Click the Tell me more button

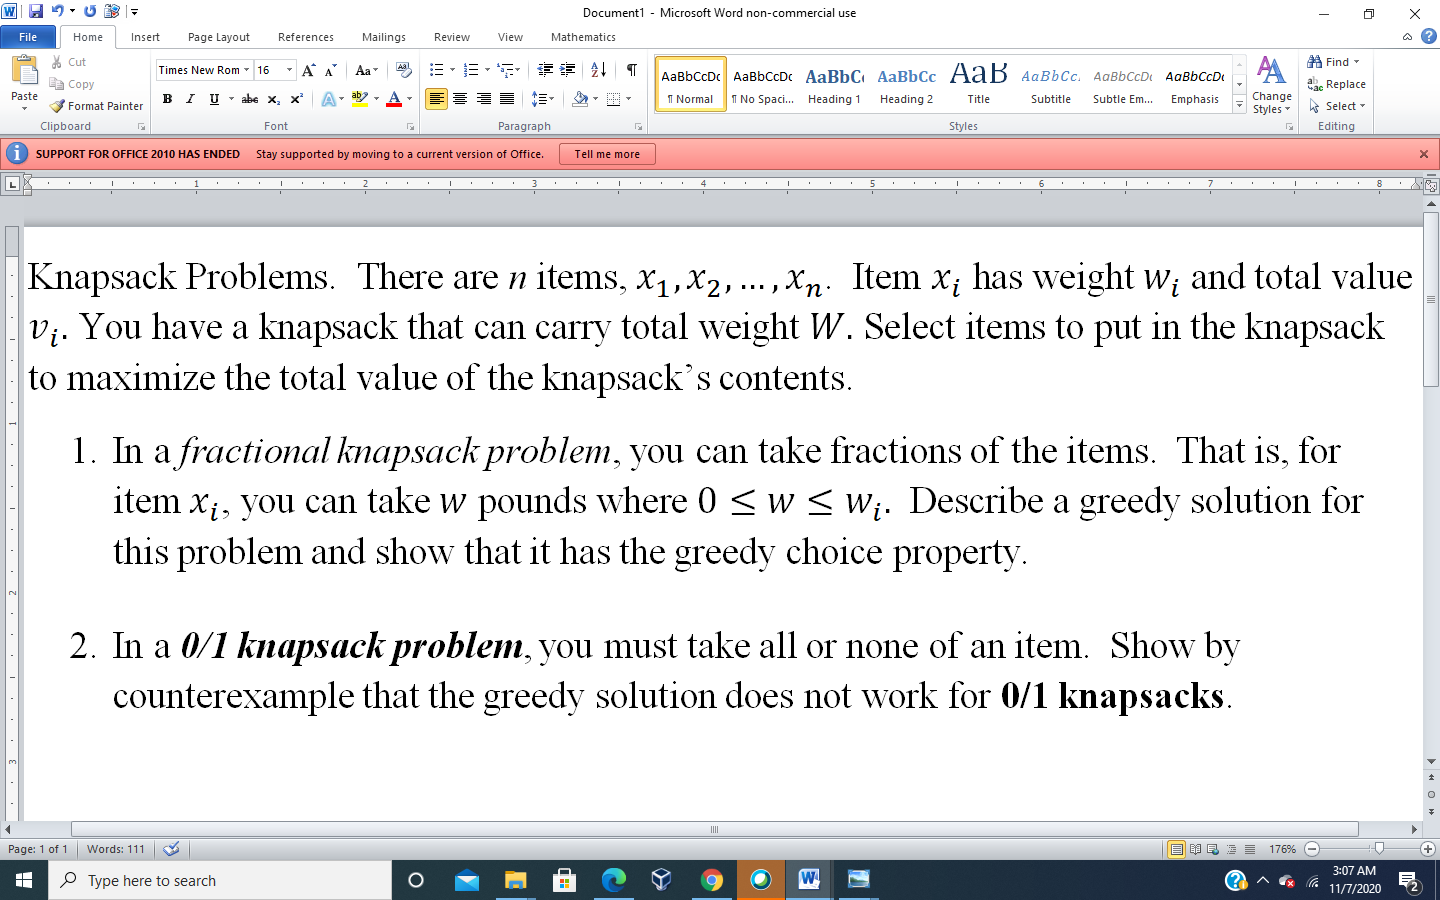[x=607, y=154]
